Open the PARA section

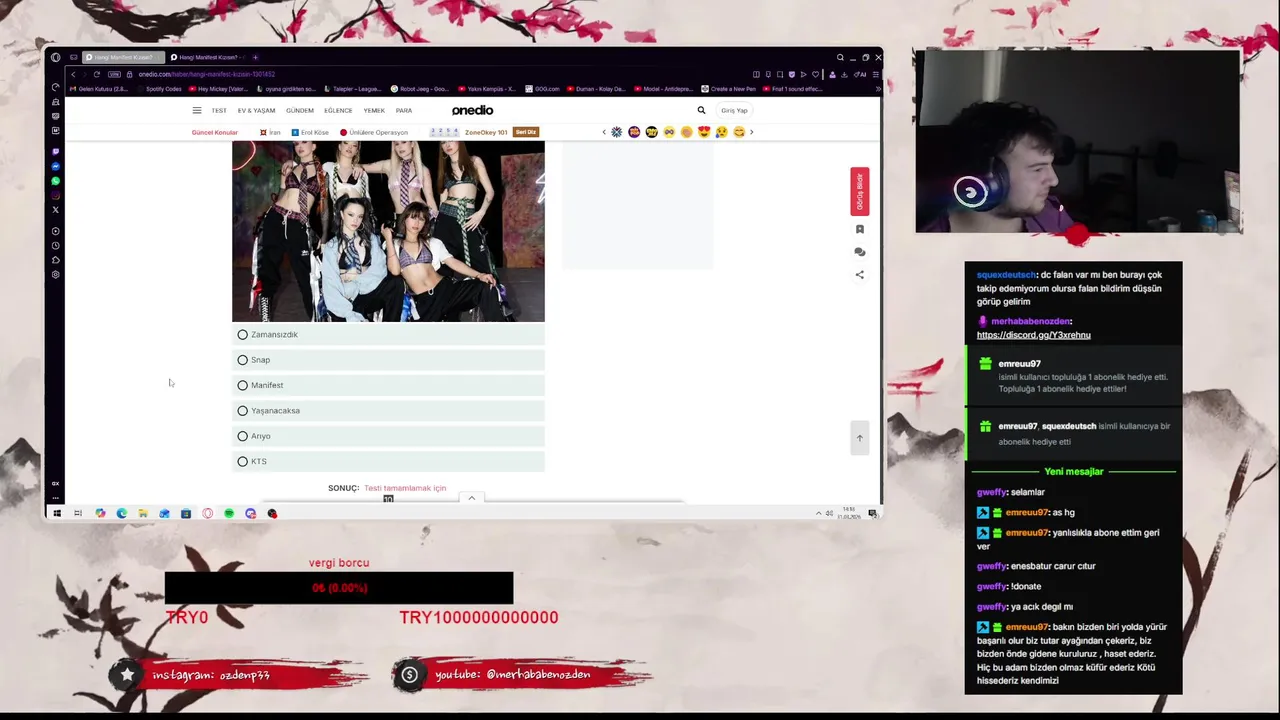click(x=404, y=111)
